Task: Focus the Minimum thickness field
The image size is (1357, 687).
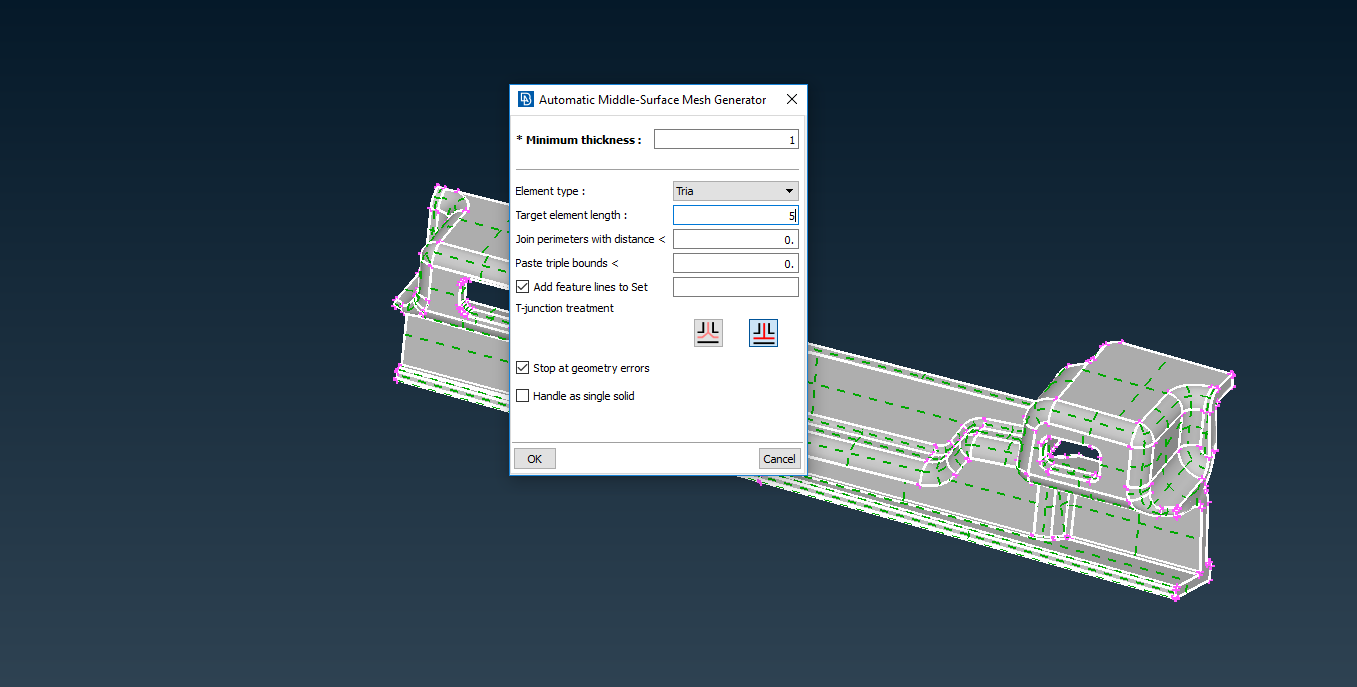Action: 726,140
